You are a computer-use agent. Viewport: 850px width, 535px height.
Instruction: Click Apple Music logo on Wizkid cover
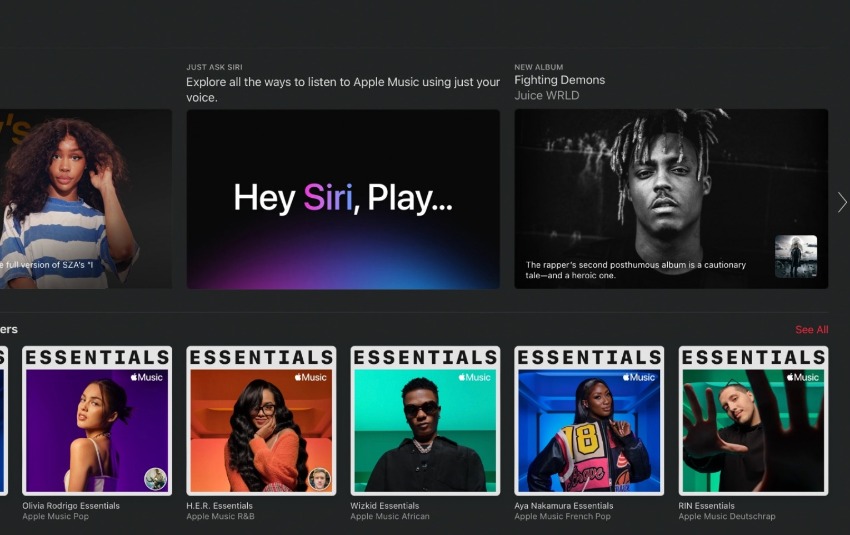pyautogui.click(x=474, y=377)
